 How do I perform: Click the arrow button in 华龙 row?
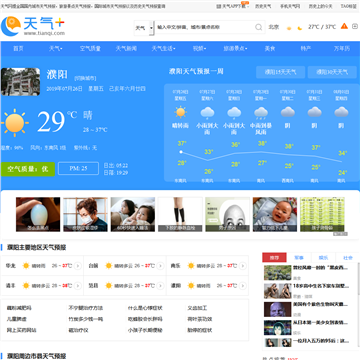pyautogui.click(x=78, y=266)
